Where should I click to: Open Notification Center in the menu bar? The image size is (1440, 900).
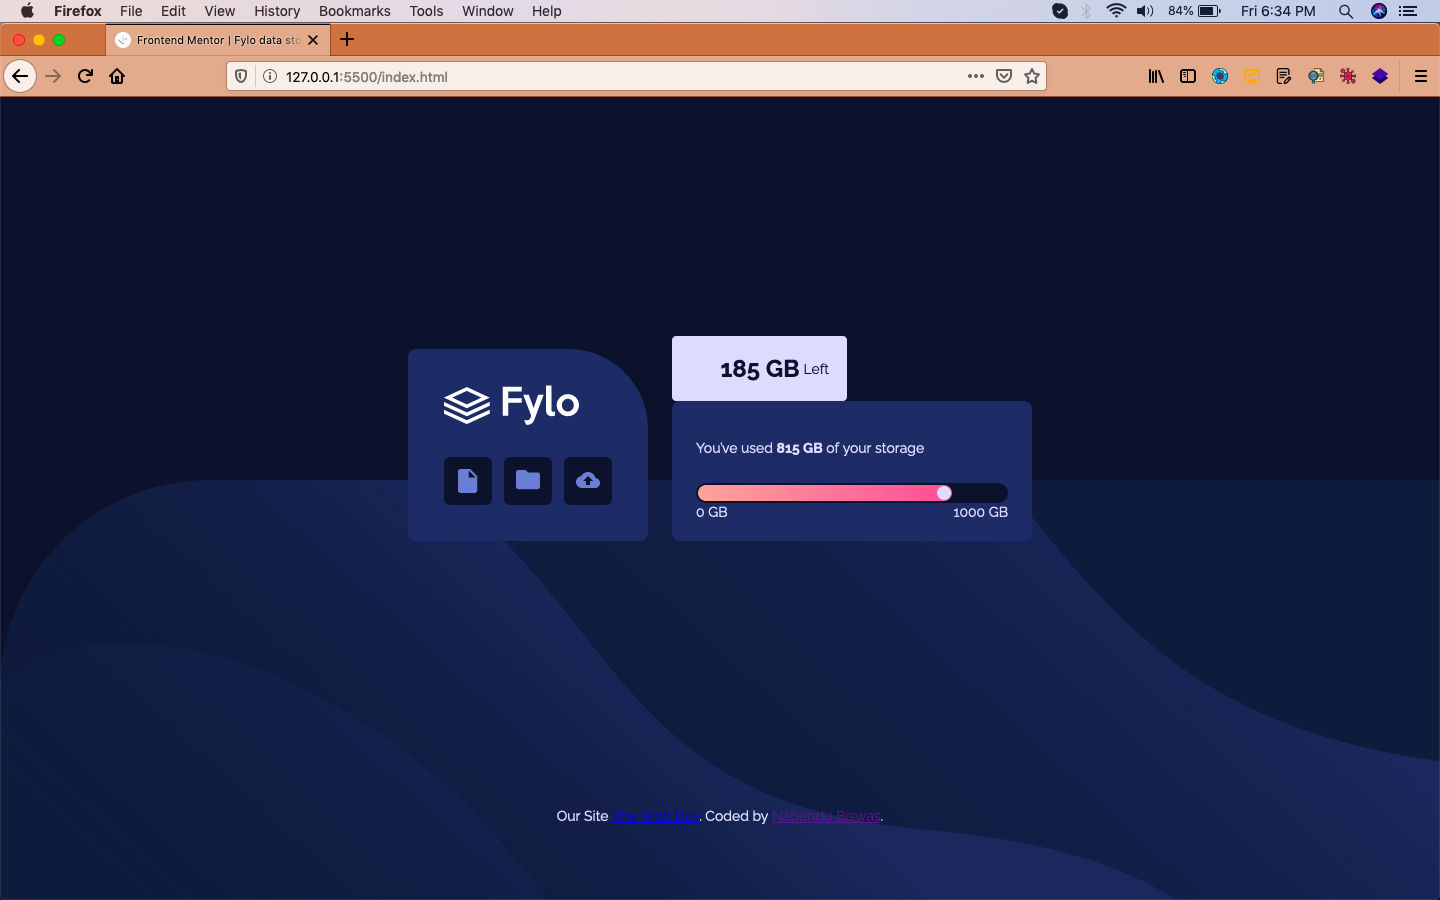(x=1408, y=11)
